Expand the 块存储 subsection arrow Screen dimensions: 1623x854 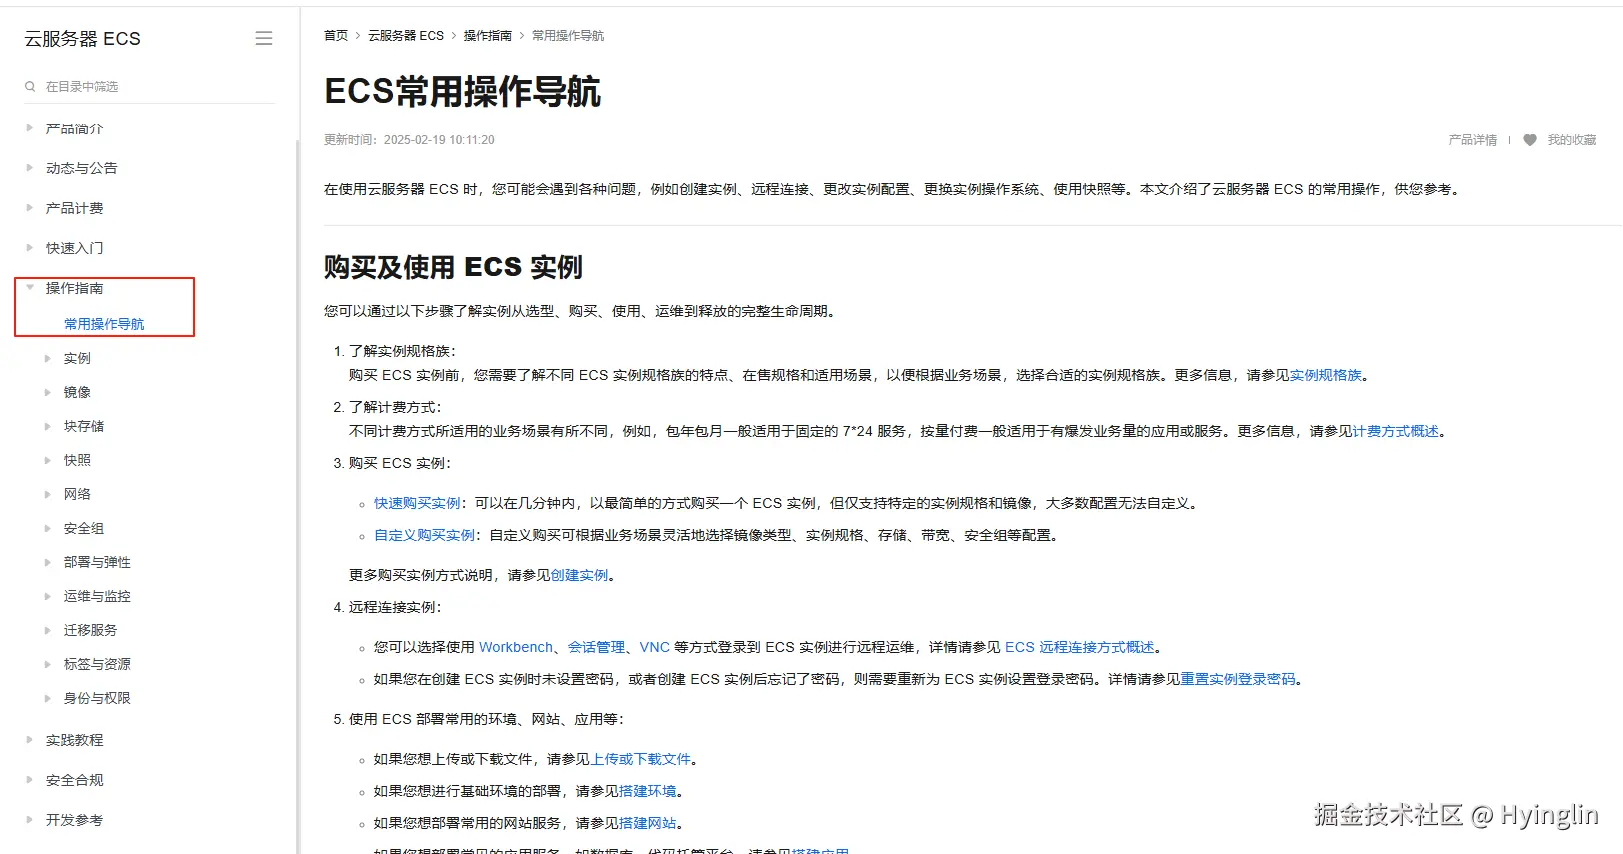tap(47, 426)
